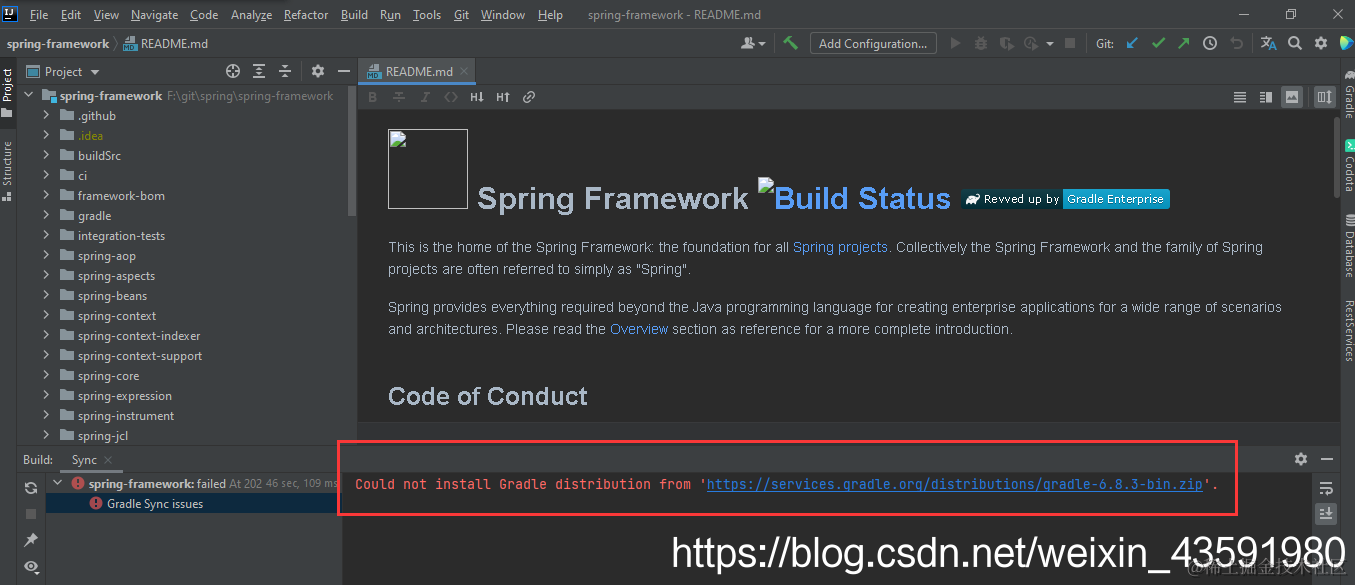Open Git Show History clock icon
Viewport: 1355px width, 585px height.
(1210, 43)
